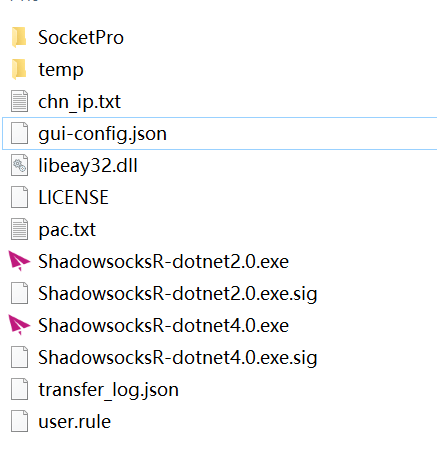437x468 pixels.
Task: Select the SocketPro folder name
Action: click(x=81, y=37)
